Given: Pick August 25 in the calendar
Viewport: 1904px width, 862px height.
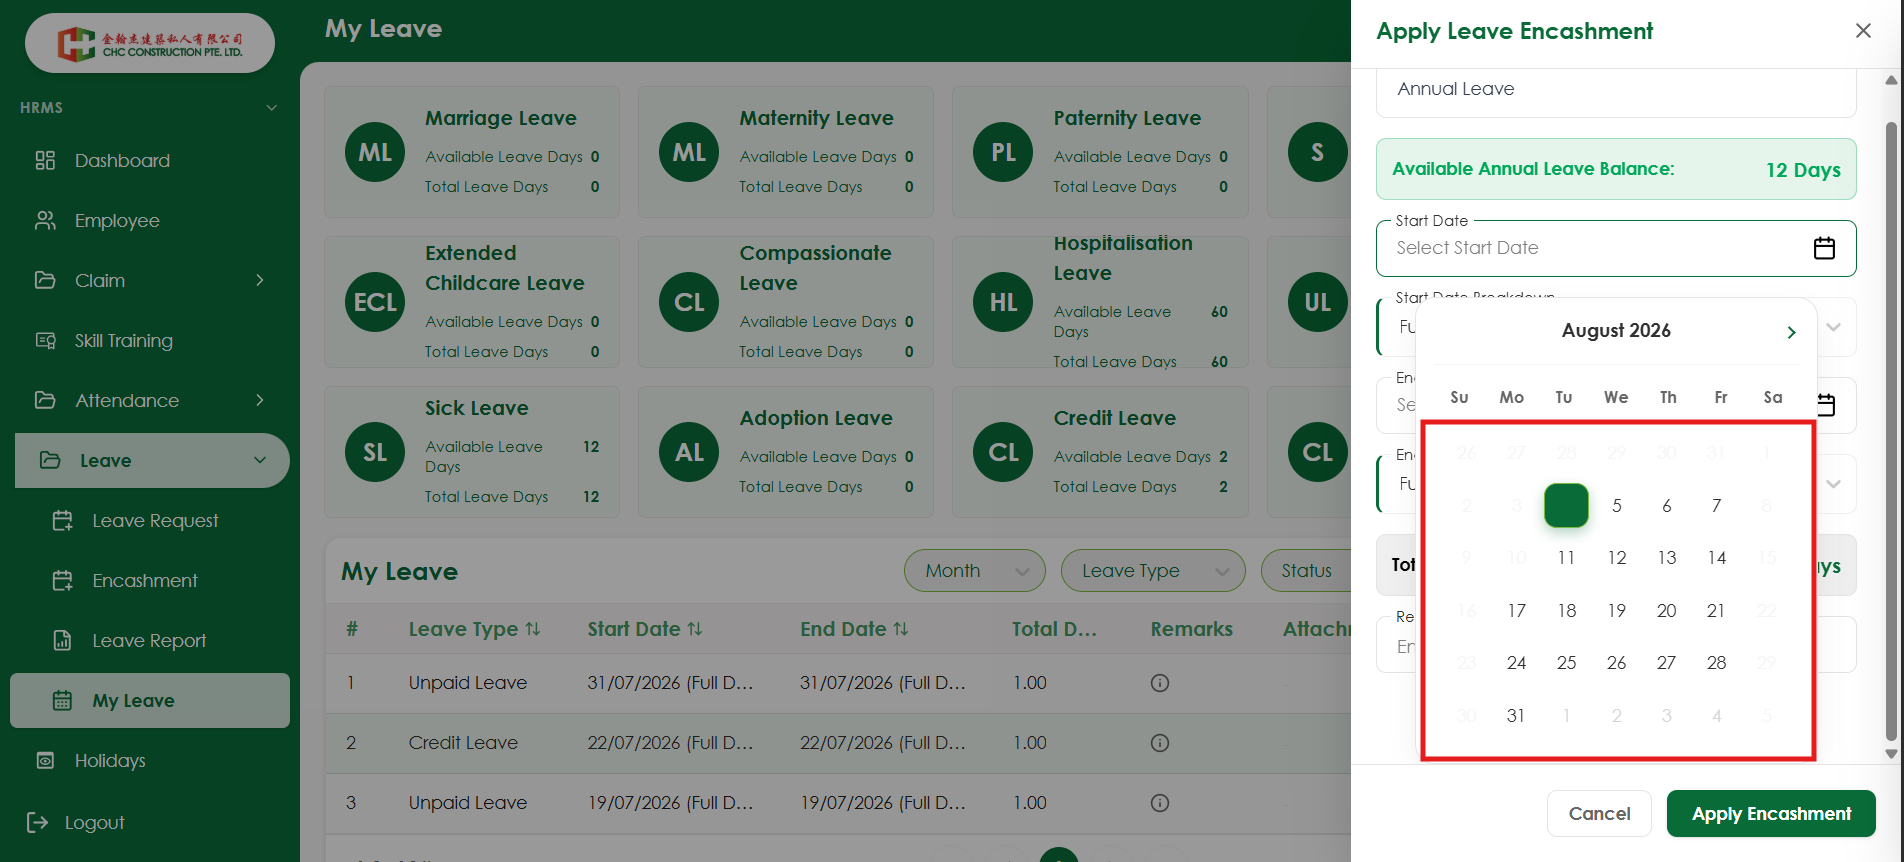Looking at the screenshot, I should coord(1566,662).
